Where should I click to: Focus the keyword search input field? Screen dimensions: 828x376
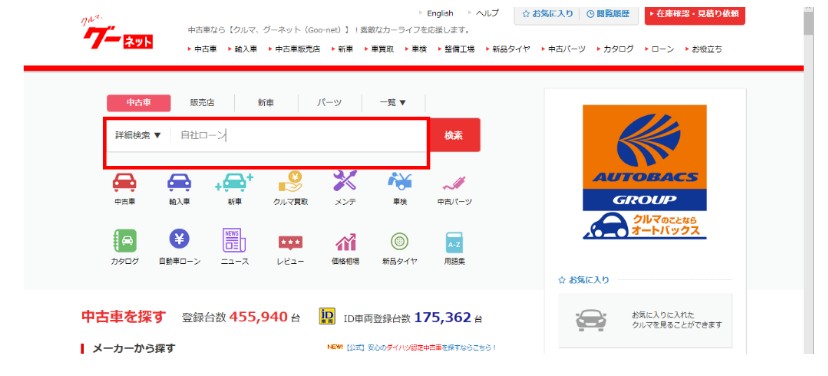[298, 135]
